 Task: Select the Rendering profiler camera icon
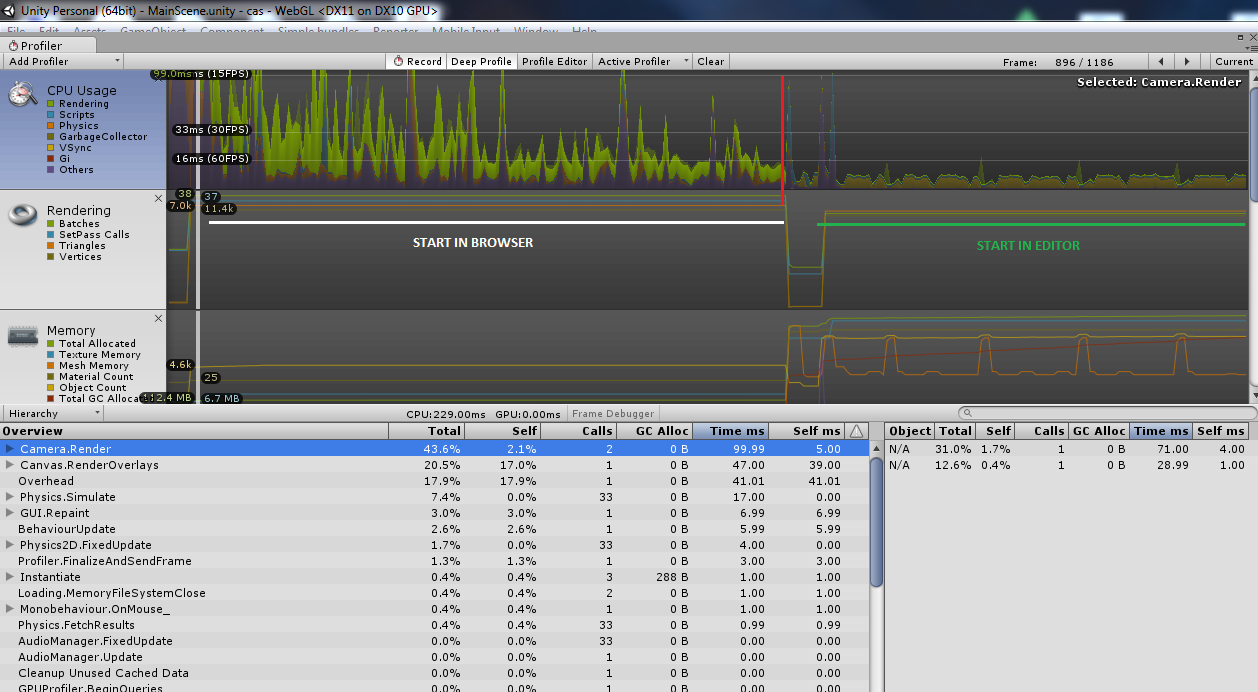[23, 215]
